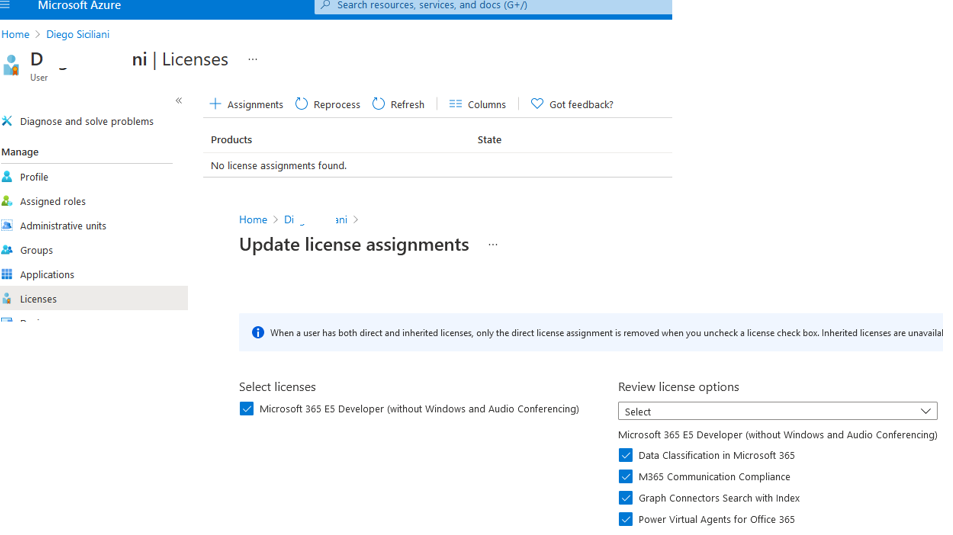Click the 'Review license options' heading
The image size is (953, 535).
point(678,387)
